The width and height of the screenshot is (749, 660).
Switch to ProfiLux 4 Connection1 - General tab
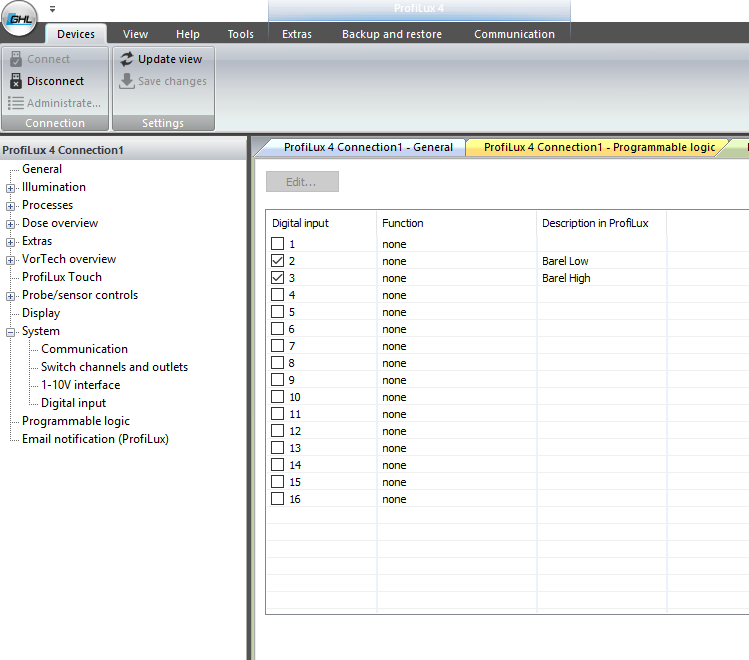pyautogui.click(x=368, y=147)
